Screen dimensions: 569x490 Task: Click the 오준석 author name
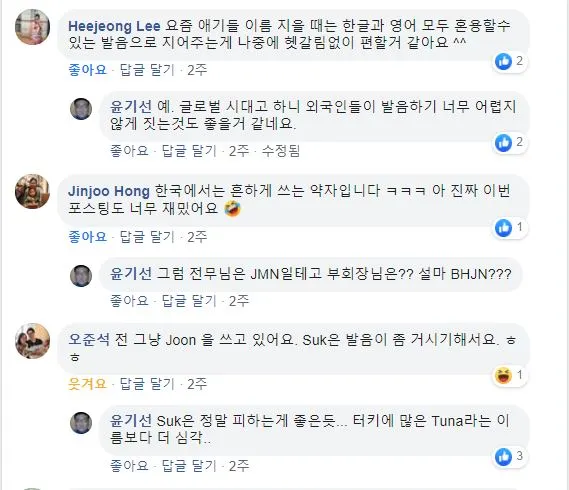point(89,339)
